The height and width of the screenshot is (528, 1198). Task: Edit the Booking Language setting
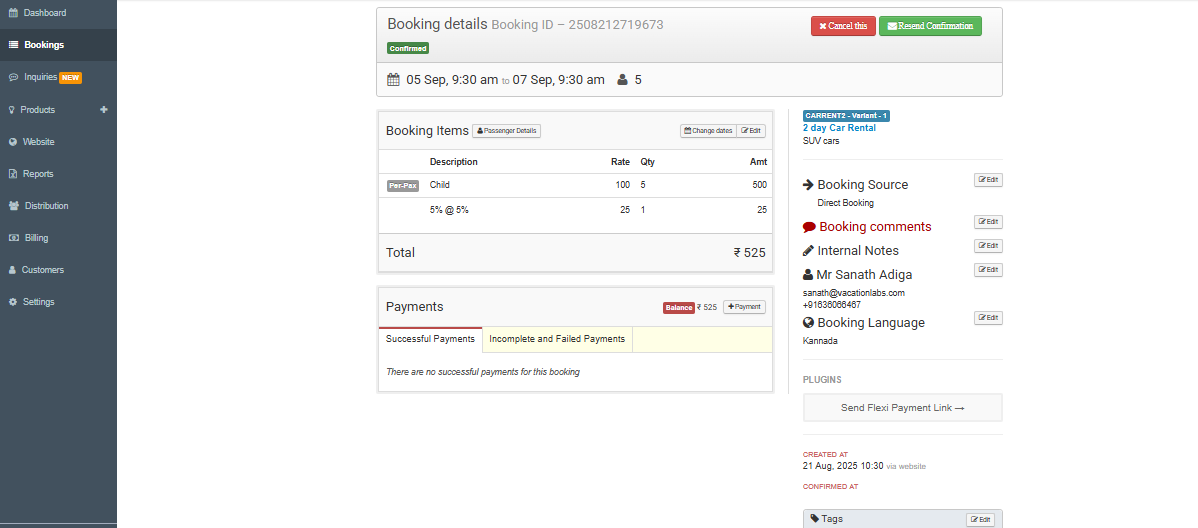[x=988, y=318]
